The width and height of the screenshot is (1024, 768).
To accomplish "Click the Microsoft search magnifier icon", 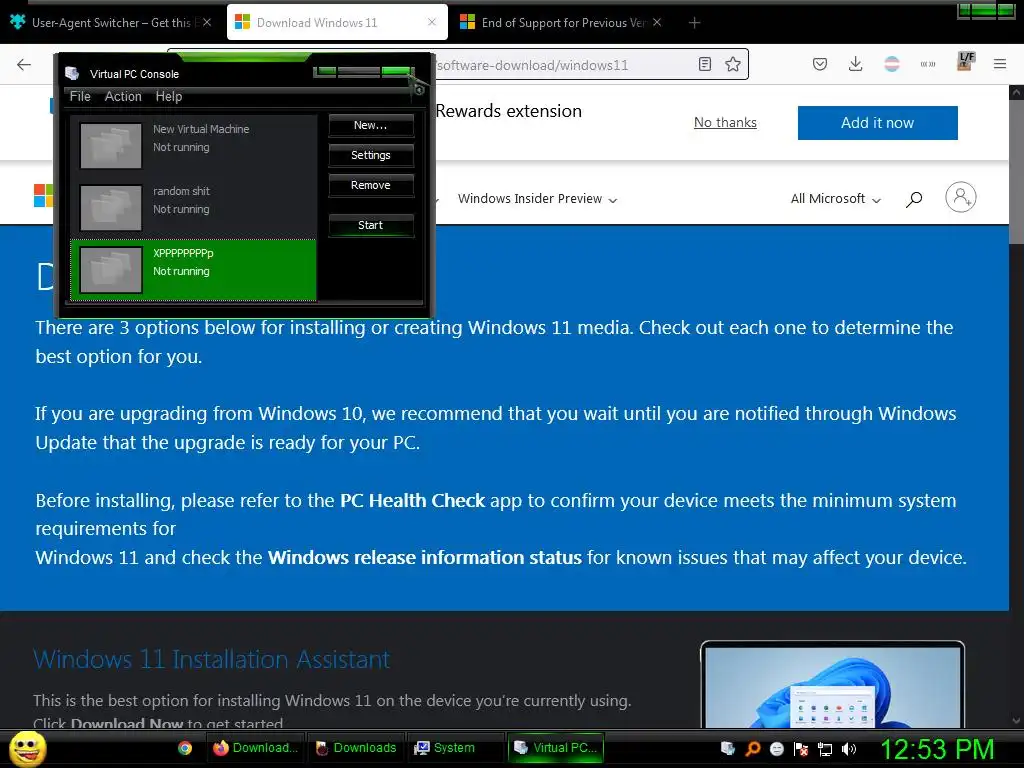I will point(914,199).
